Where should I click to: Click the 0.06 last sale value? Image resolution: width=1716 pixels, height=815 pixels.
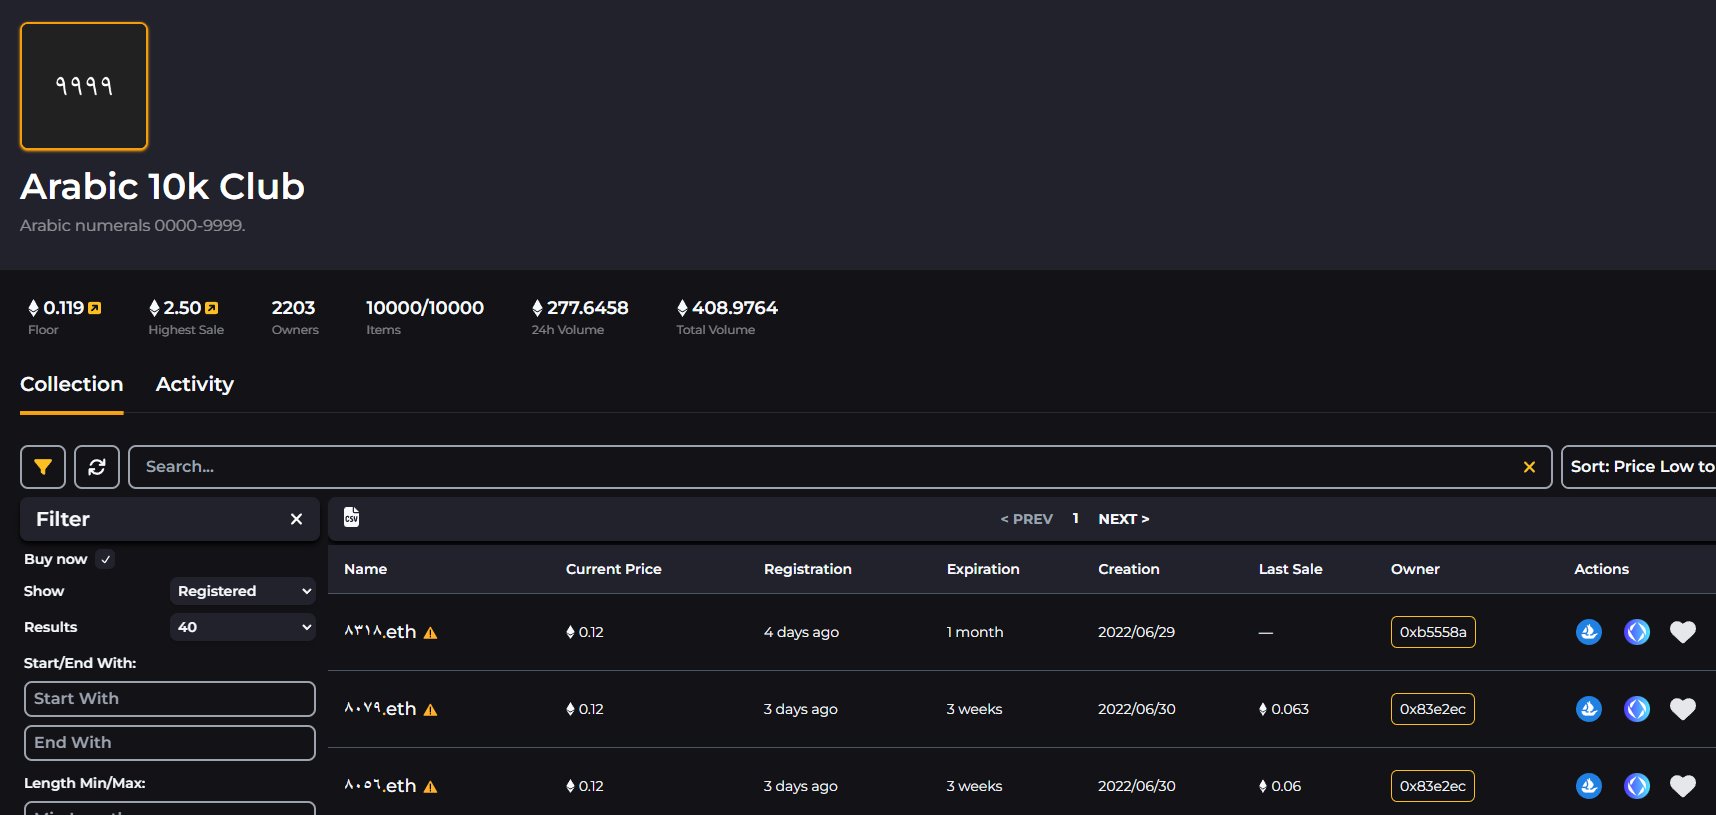pyautogui.click(x=1280, y=786)
